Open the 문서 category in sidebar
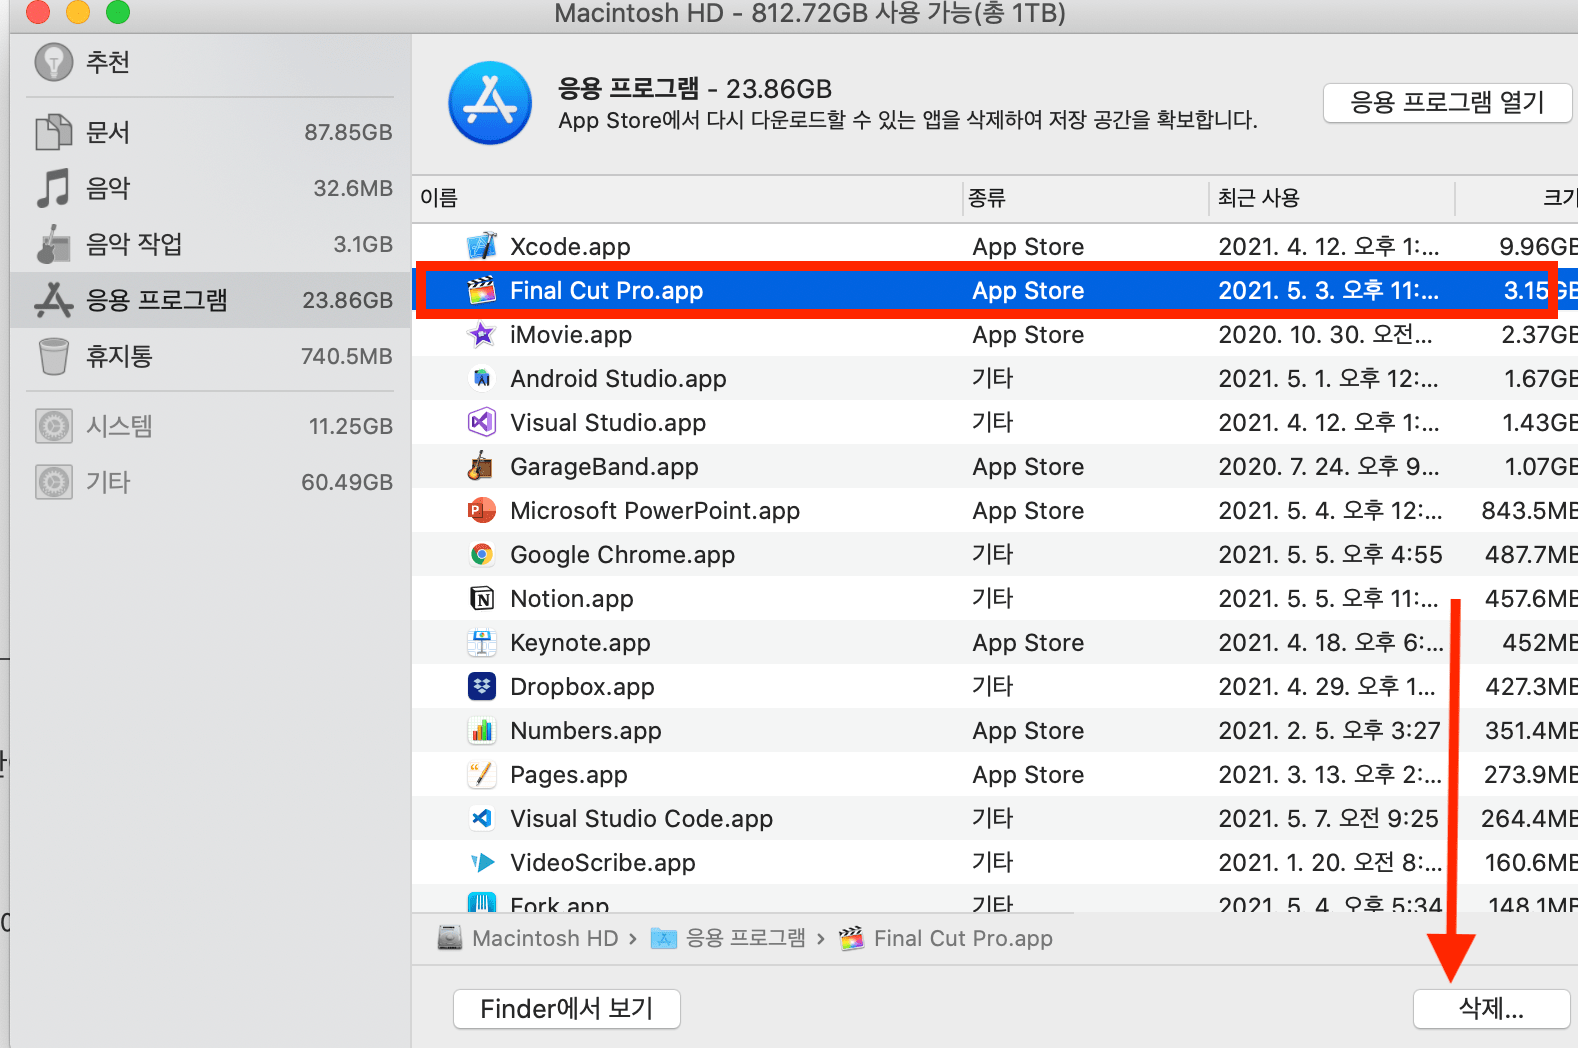This screenshot has height=1048, width=1578. click(x=210, y=132)
